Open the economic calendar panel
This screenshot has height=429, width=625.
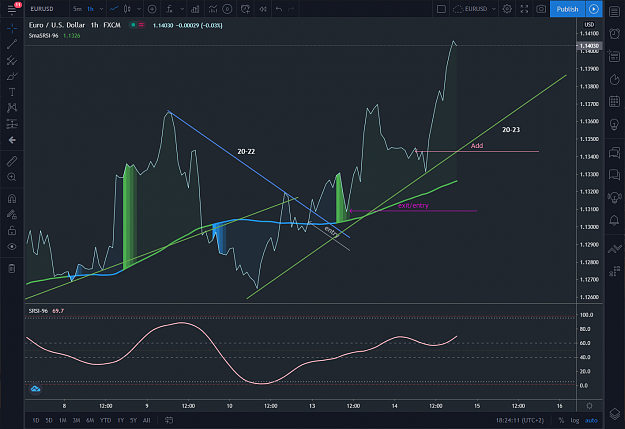[614, 102]
